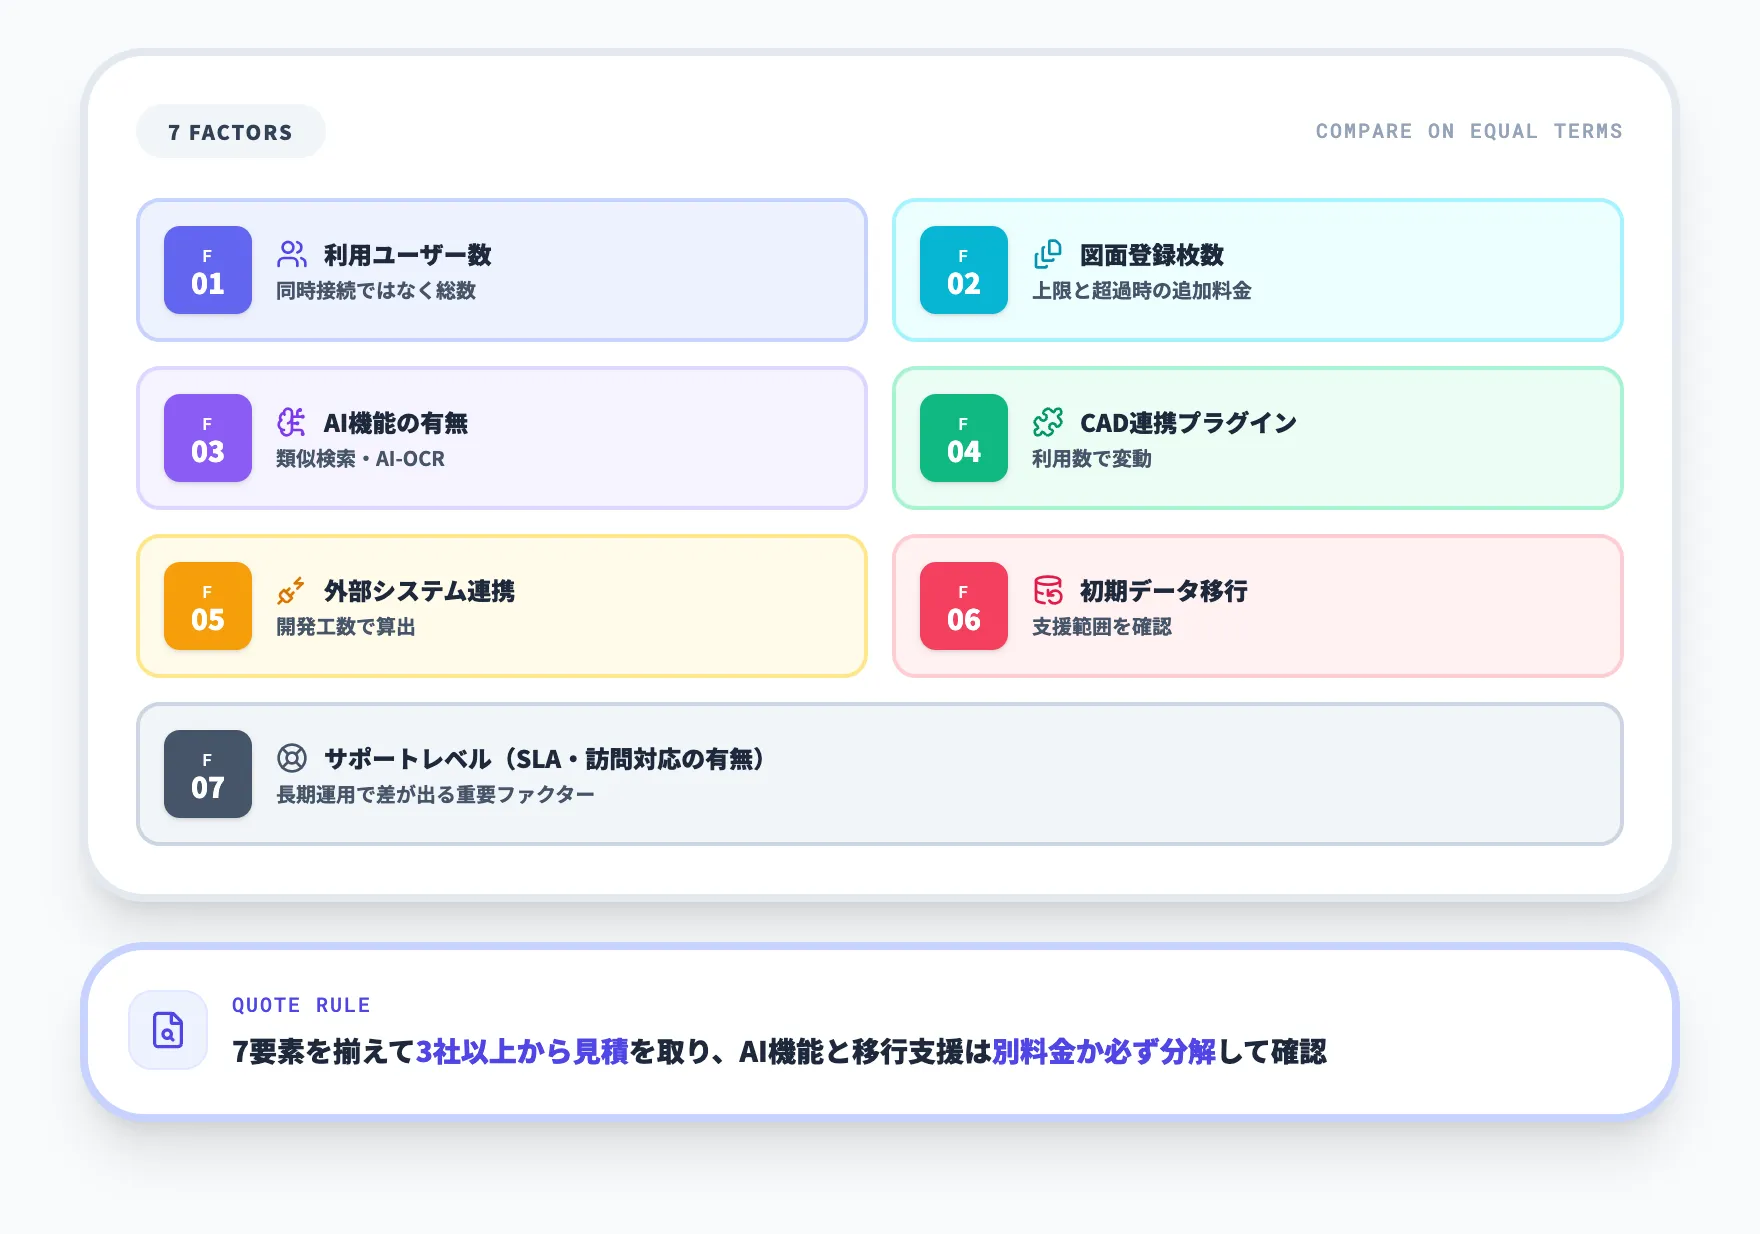
Task: Click the magnifier document icon in QUOTE RULE
Action: [x=167, y=1029]
